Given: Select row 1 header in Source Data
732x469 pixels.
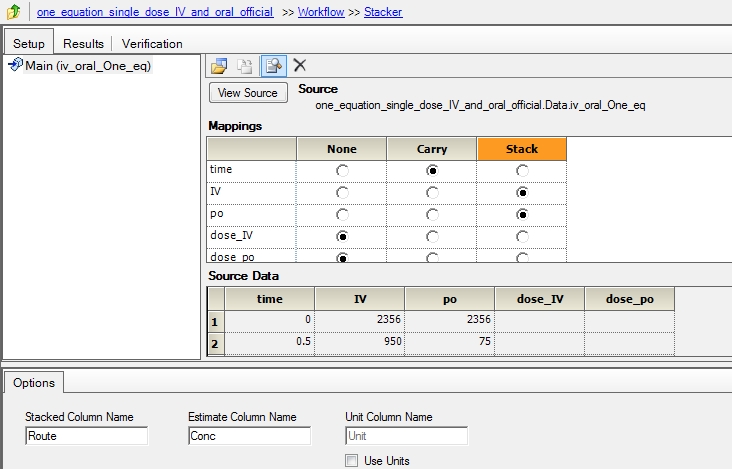Looking at the screenshot, I should point(216,322).
